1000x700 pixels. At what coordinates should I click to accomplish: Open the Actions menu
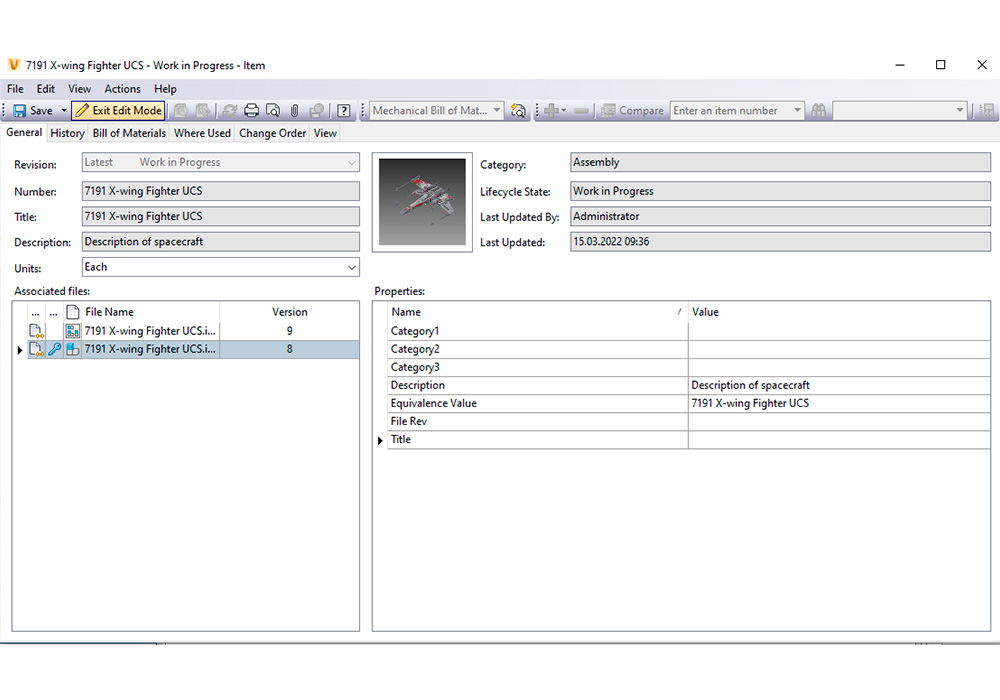[x=122, y=89]
